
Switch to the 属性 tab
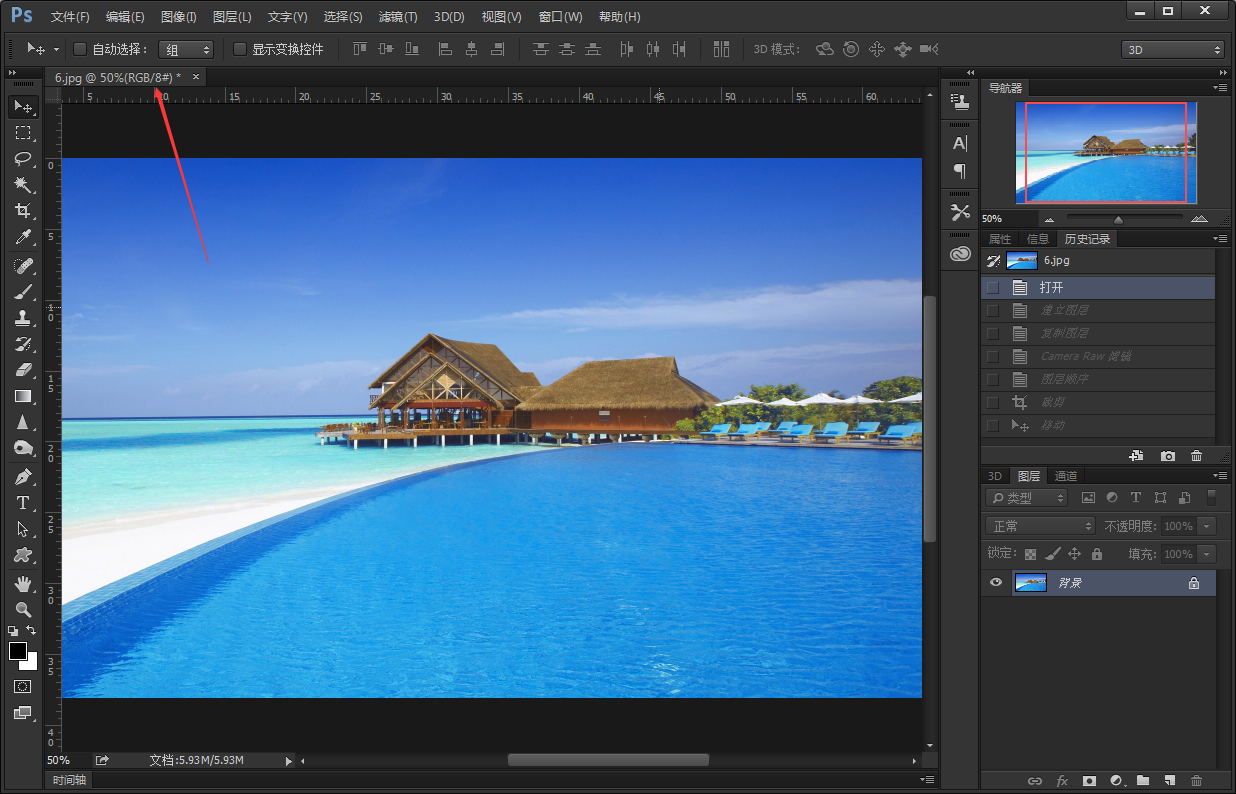[1000, 239]
